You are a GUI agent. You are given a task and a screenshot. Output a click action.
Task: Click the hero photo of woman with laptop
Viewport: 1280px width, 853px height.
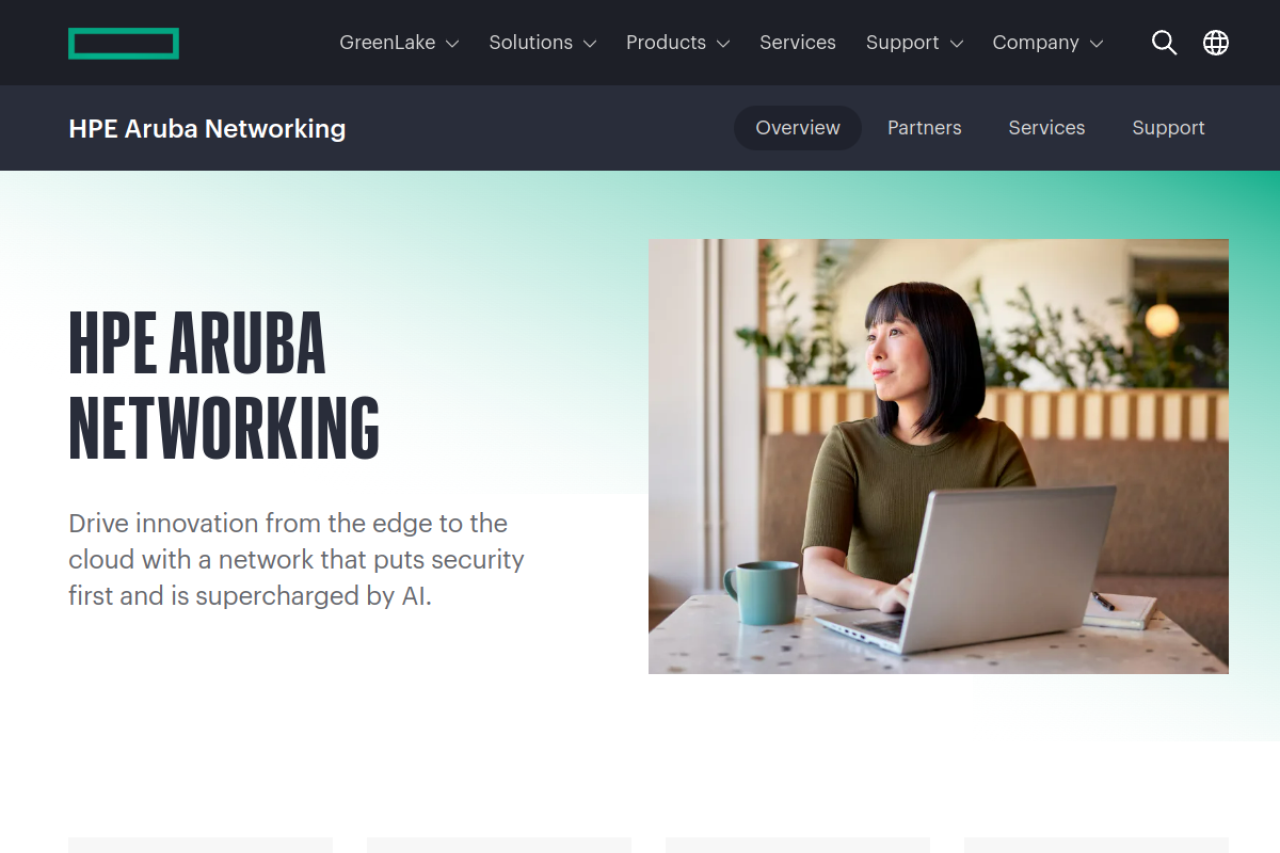938,456
